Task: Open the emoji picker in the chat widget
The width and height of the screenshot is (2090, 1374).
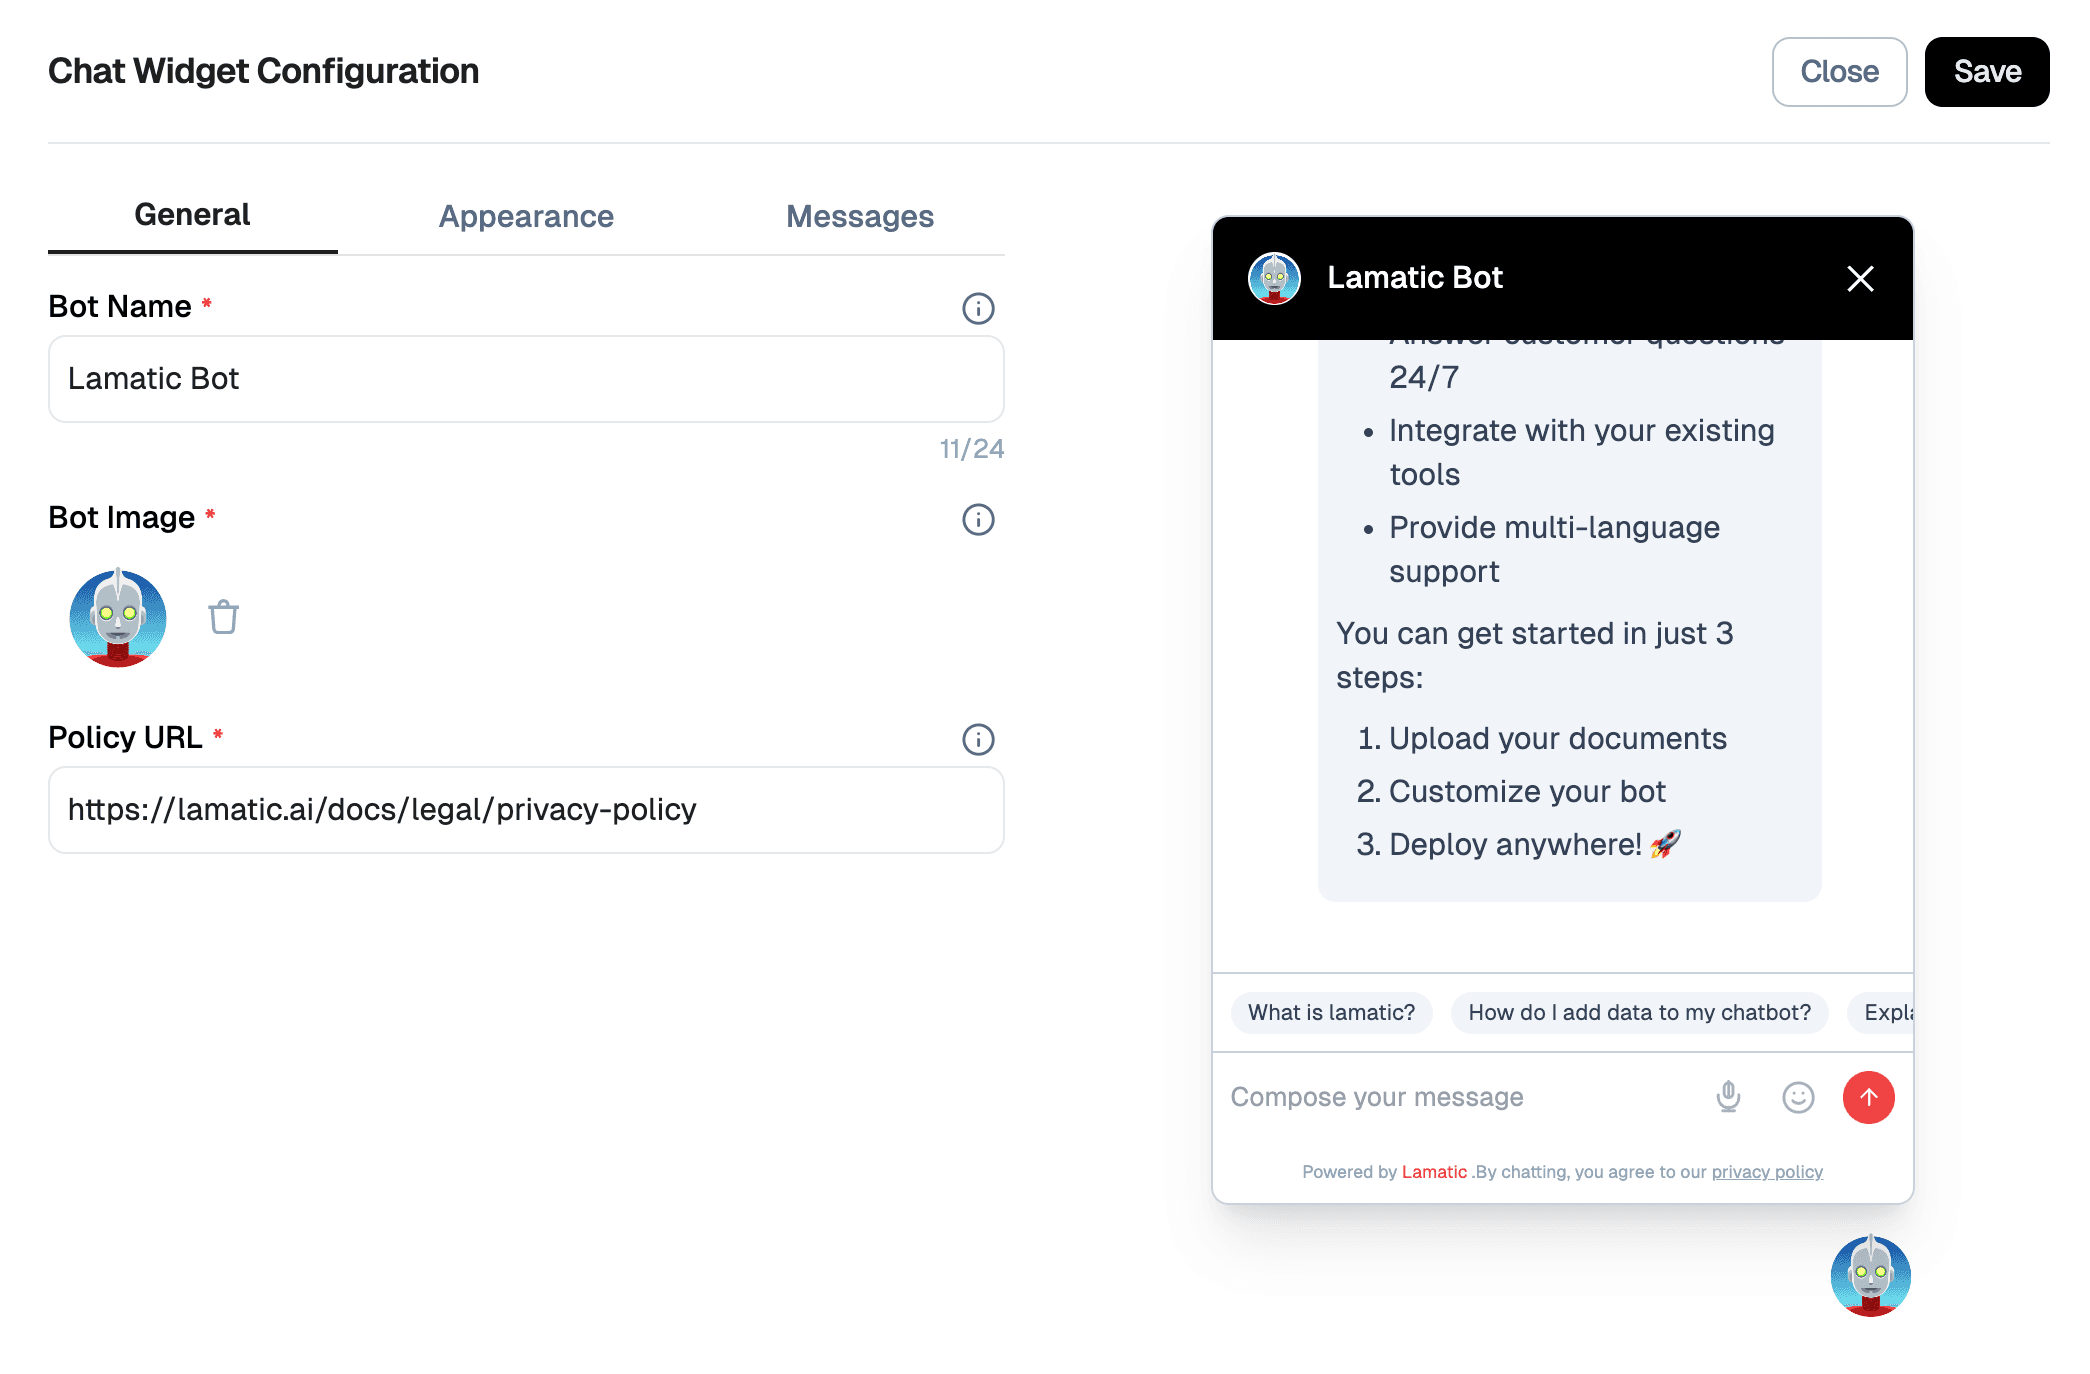Action: [x=1797, y=1097]
